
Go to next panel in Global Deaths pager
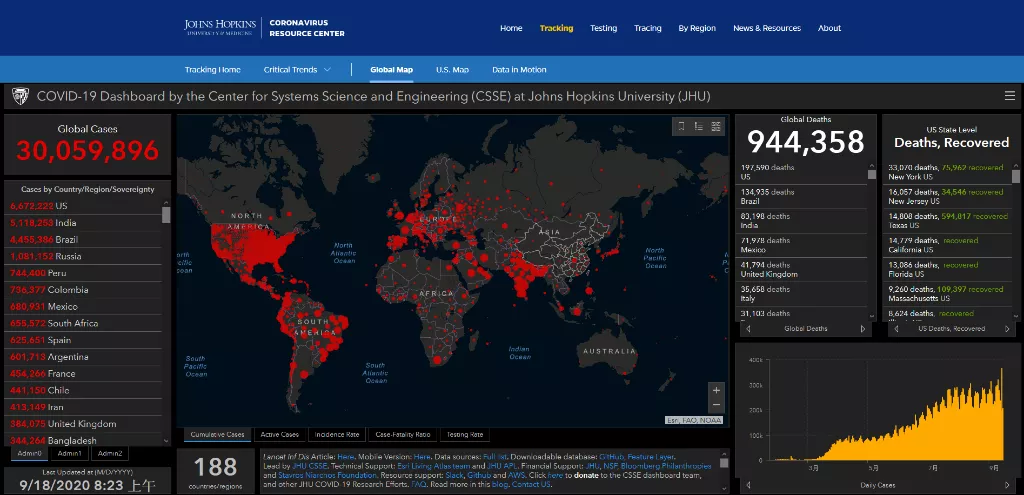coord(863,329)
